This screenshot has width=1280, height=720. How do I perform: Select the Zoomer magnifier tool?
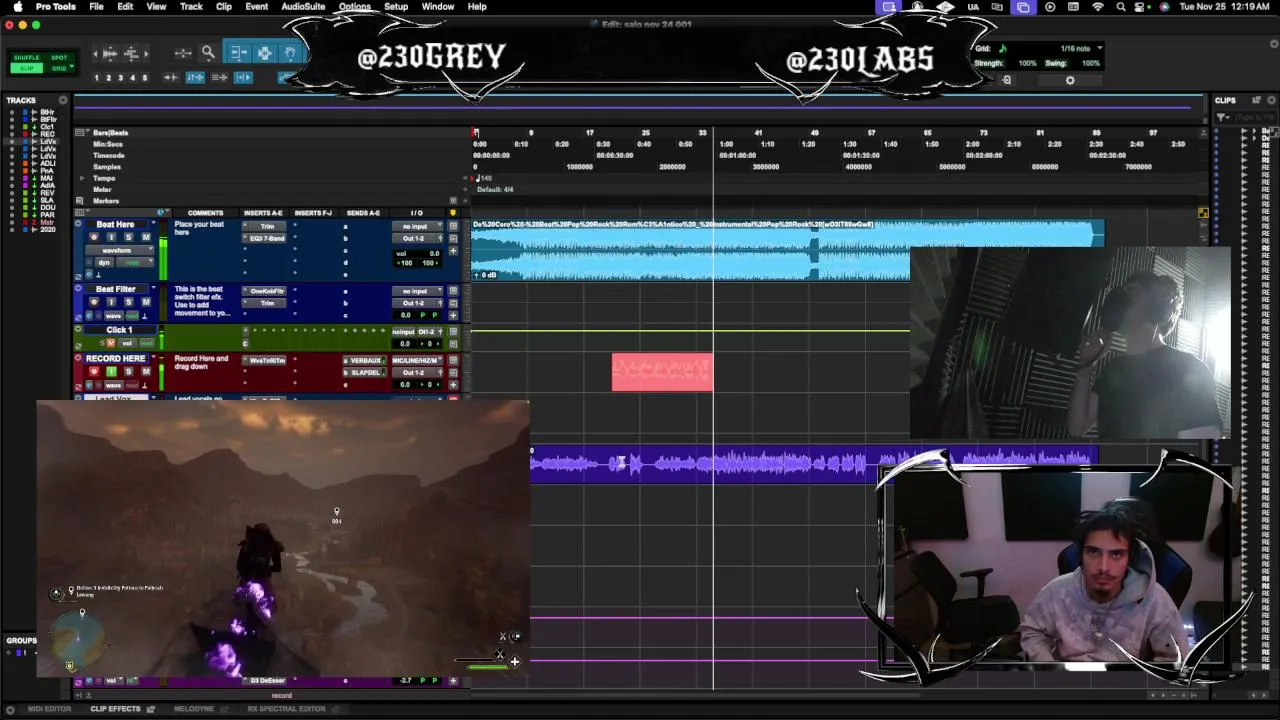pos(208,53)
